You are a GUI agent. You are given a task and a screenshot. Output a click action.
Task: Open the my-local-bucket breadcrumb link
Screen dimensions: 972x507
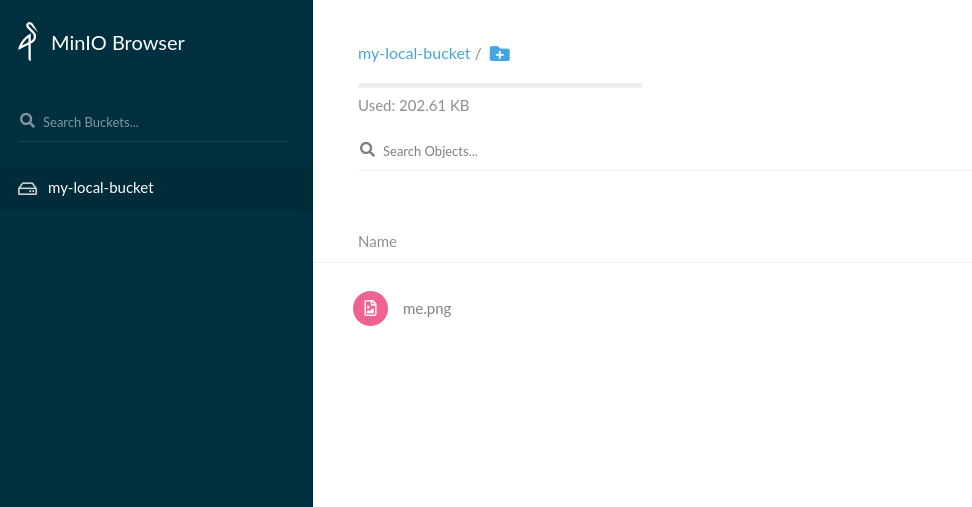414,54
